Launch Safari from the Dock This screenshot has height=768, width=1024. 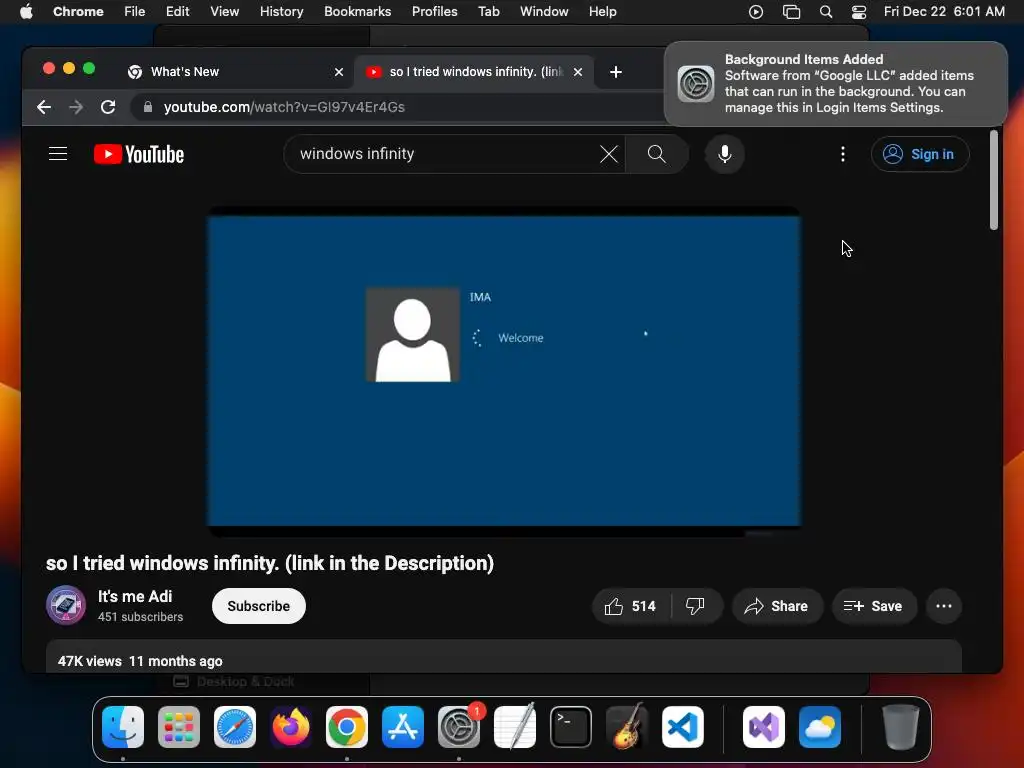point(235,727)
